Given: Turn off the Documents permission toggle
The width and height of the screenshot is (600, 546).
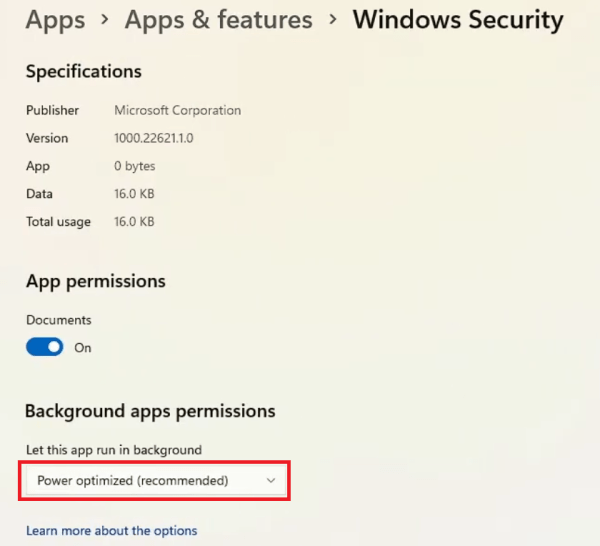Looking at the screenshot, I should [x=45, y=347].
